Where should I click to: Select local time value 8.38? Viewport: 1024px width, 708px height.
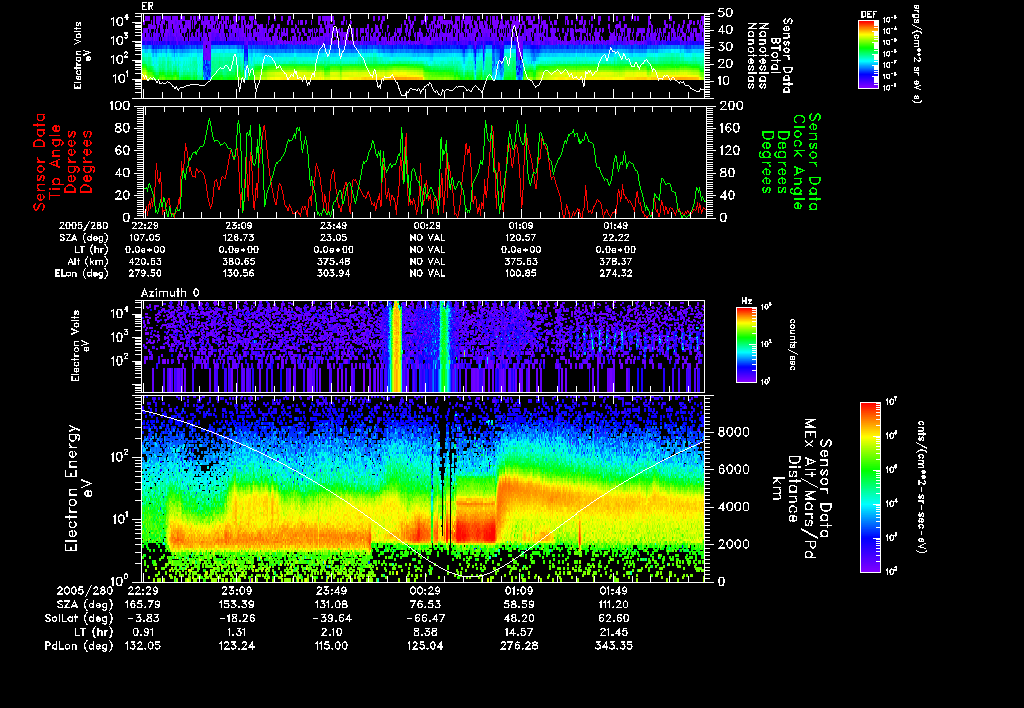tap(426, 632)
